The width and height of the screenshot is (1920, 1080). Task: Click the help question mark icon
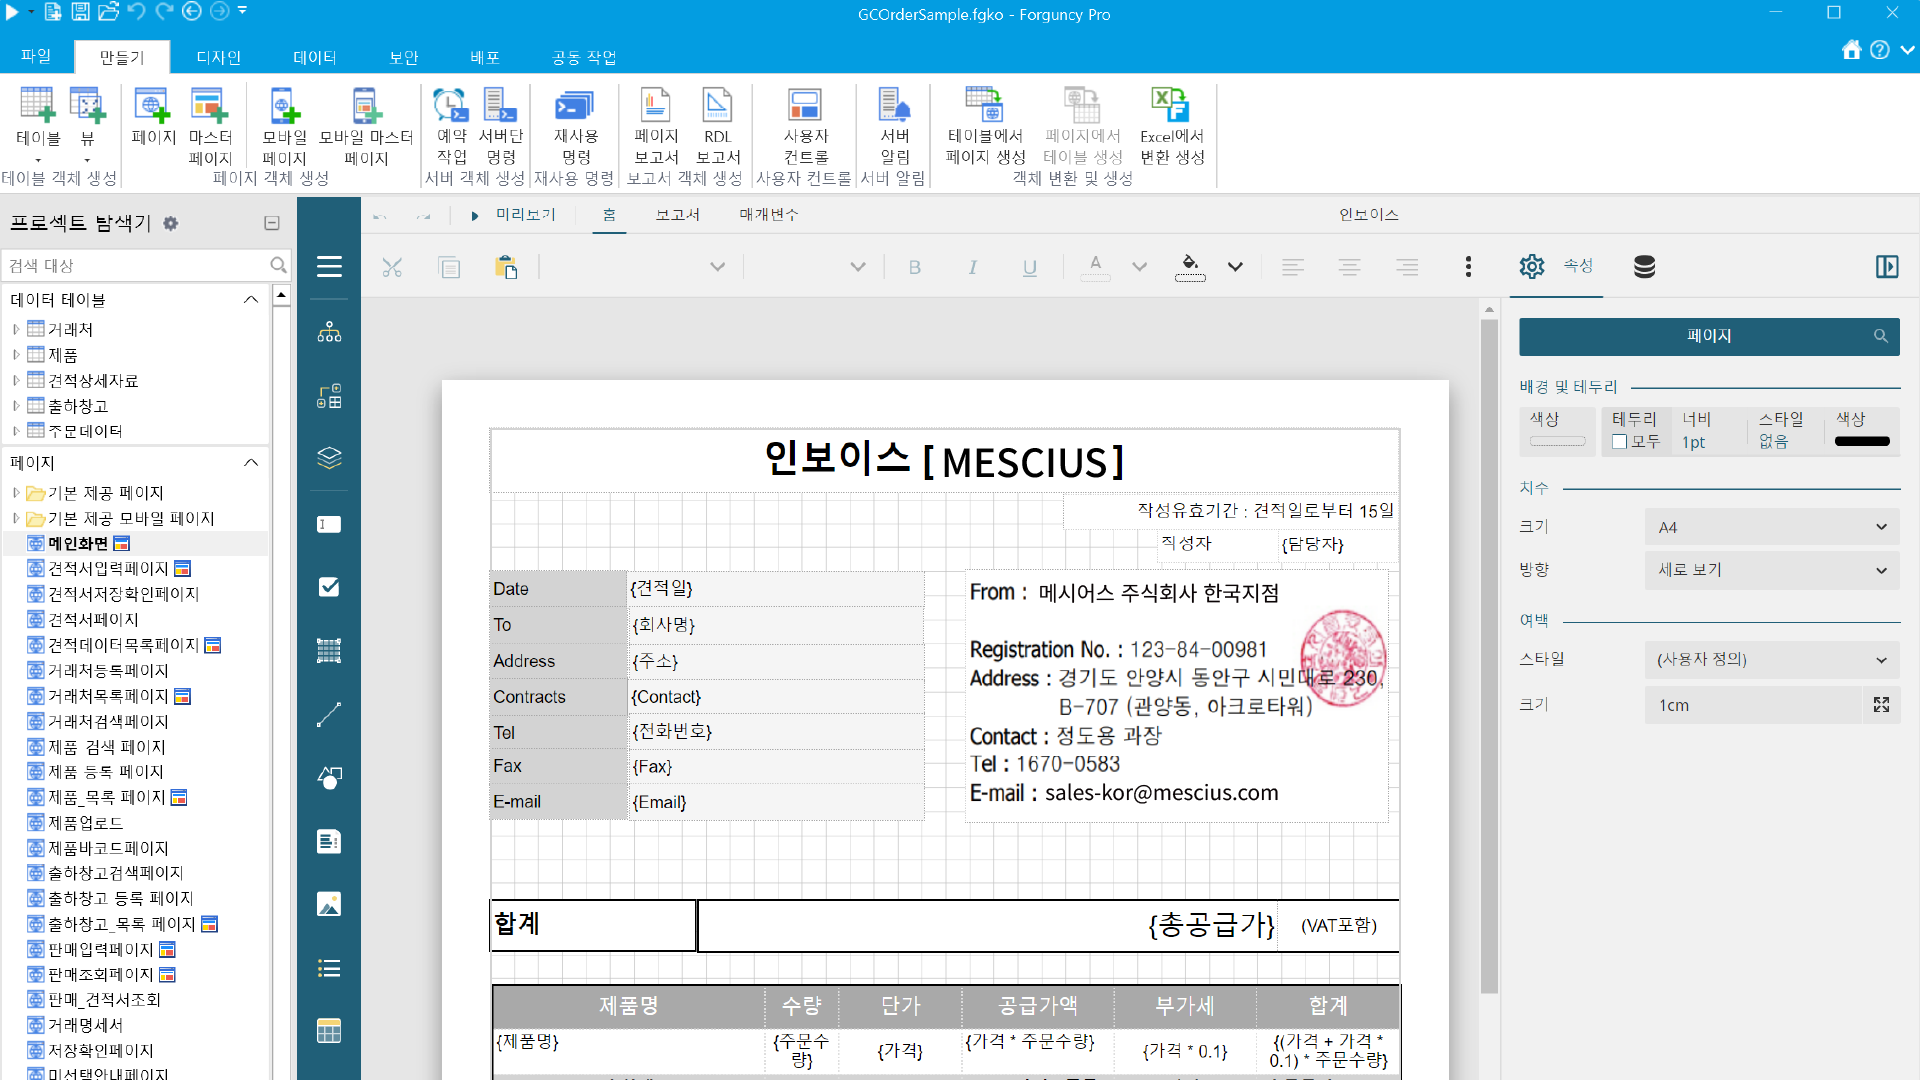click(x=1880, y=50)
